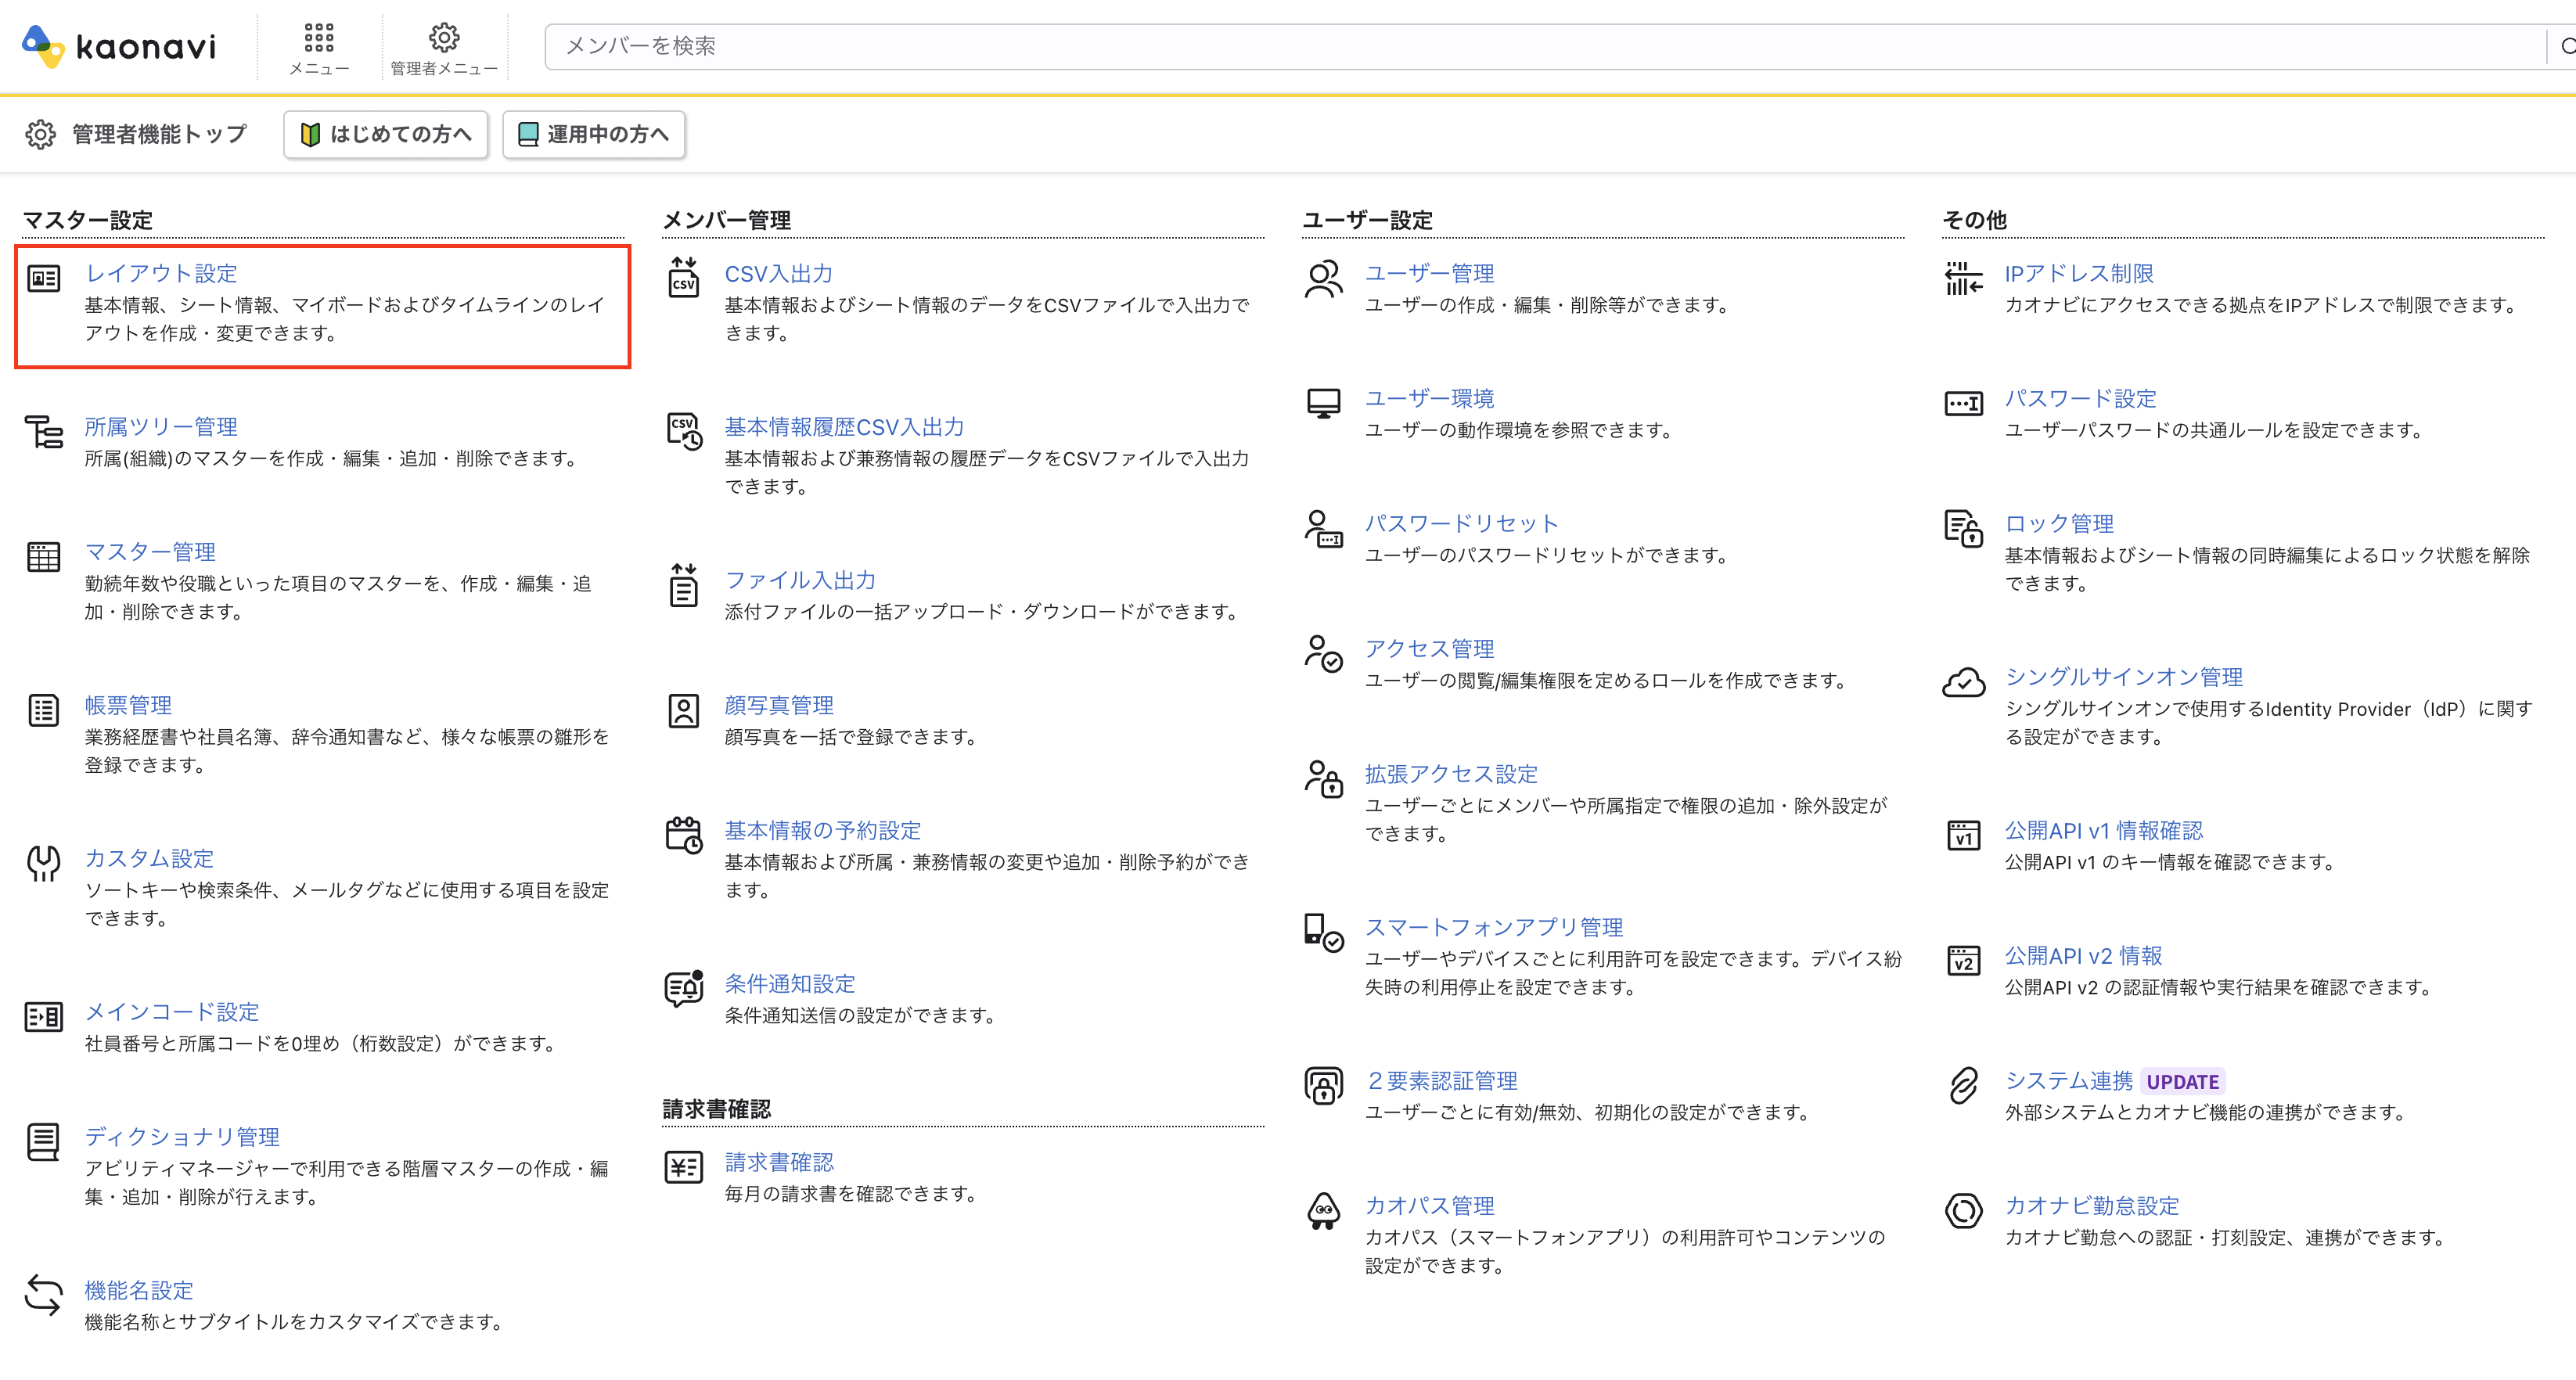The image size is (2576, 1380).
Task: Click the ファイル入出力 icon
Action: tap(684, 584)
